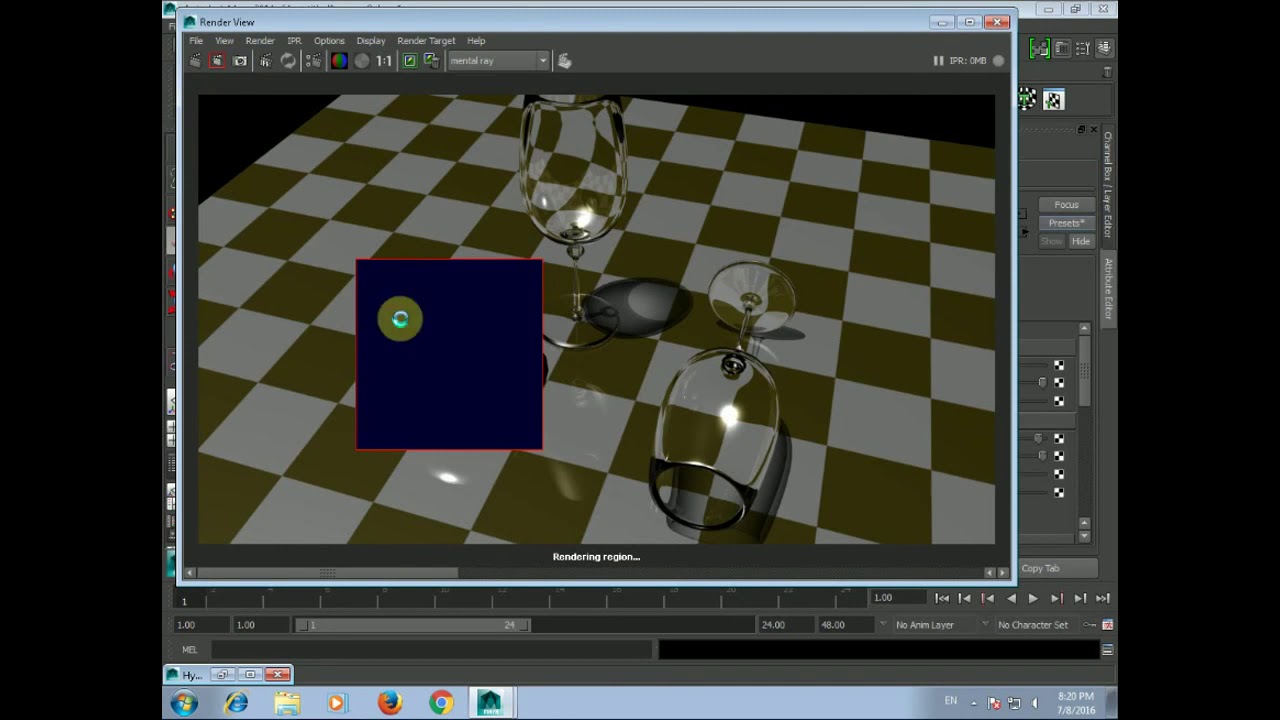Click the Show button

coord(1052,241)
